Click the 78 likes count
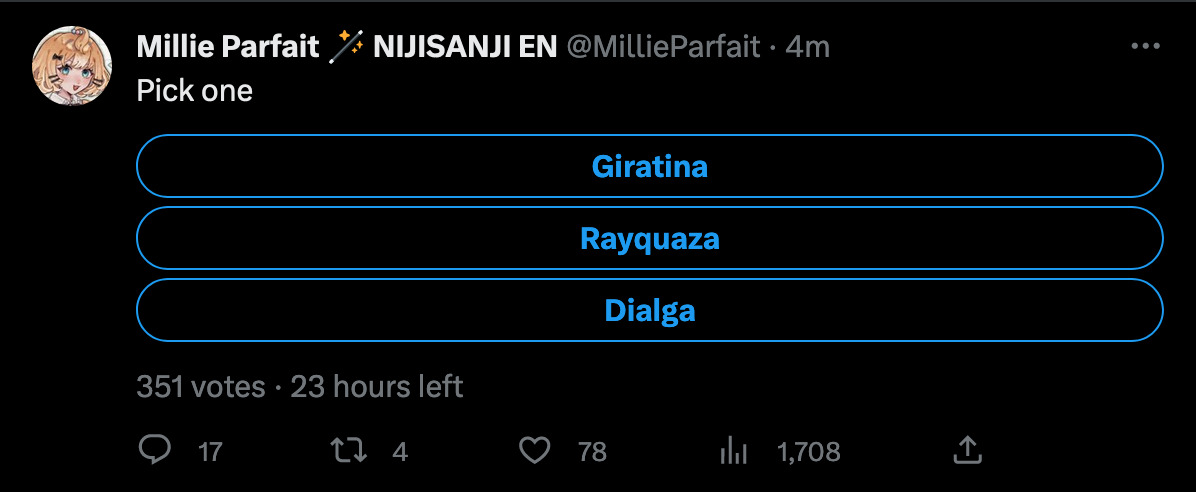The height and width of the screenshot is (492, 1196). coord(593,452)
